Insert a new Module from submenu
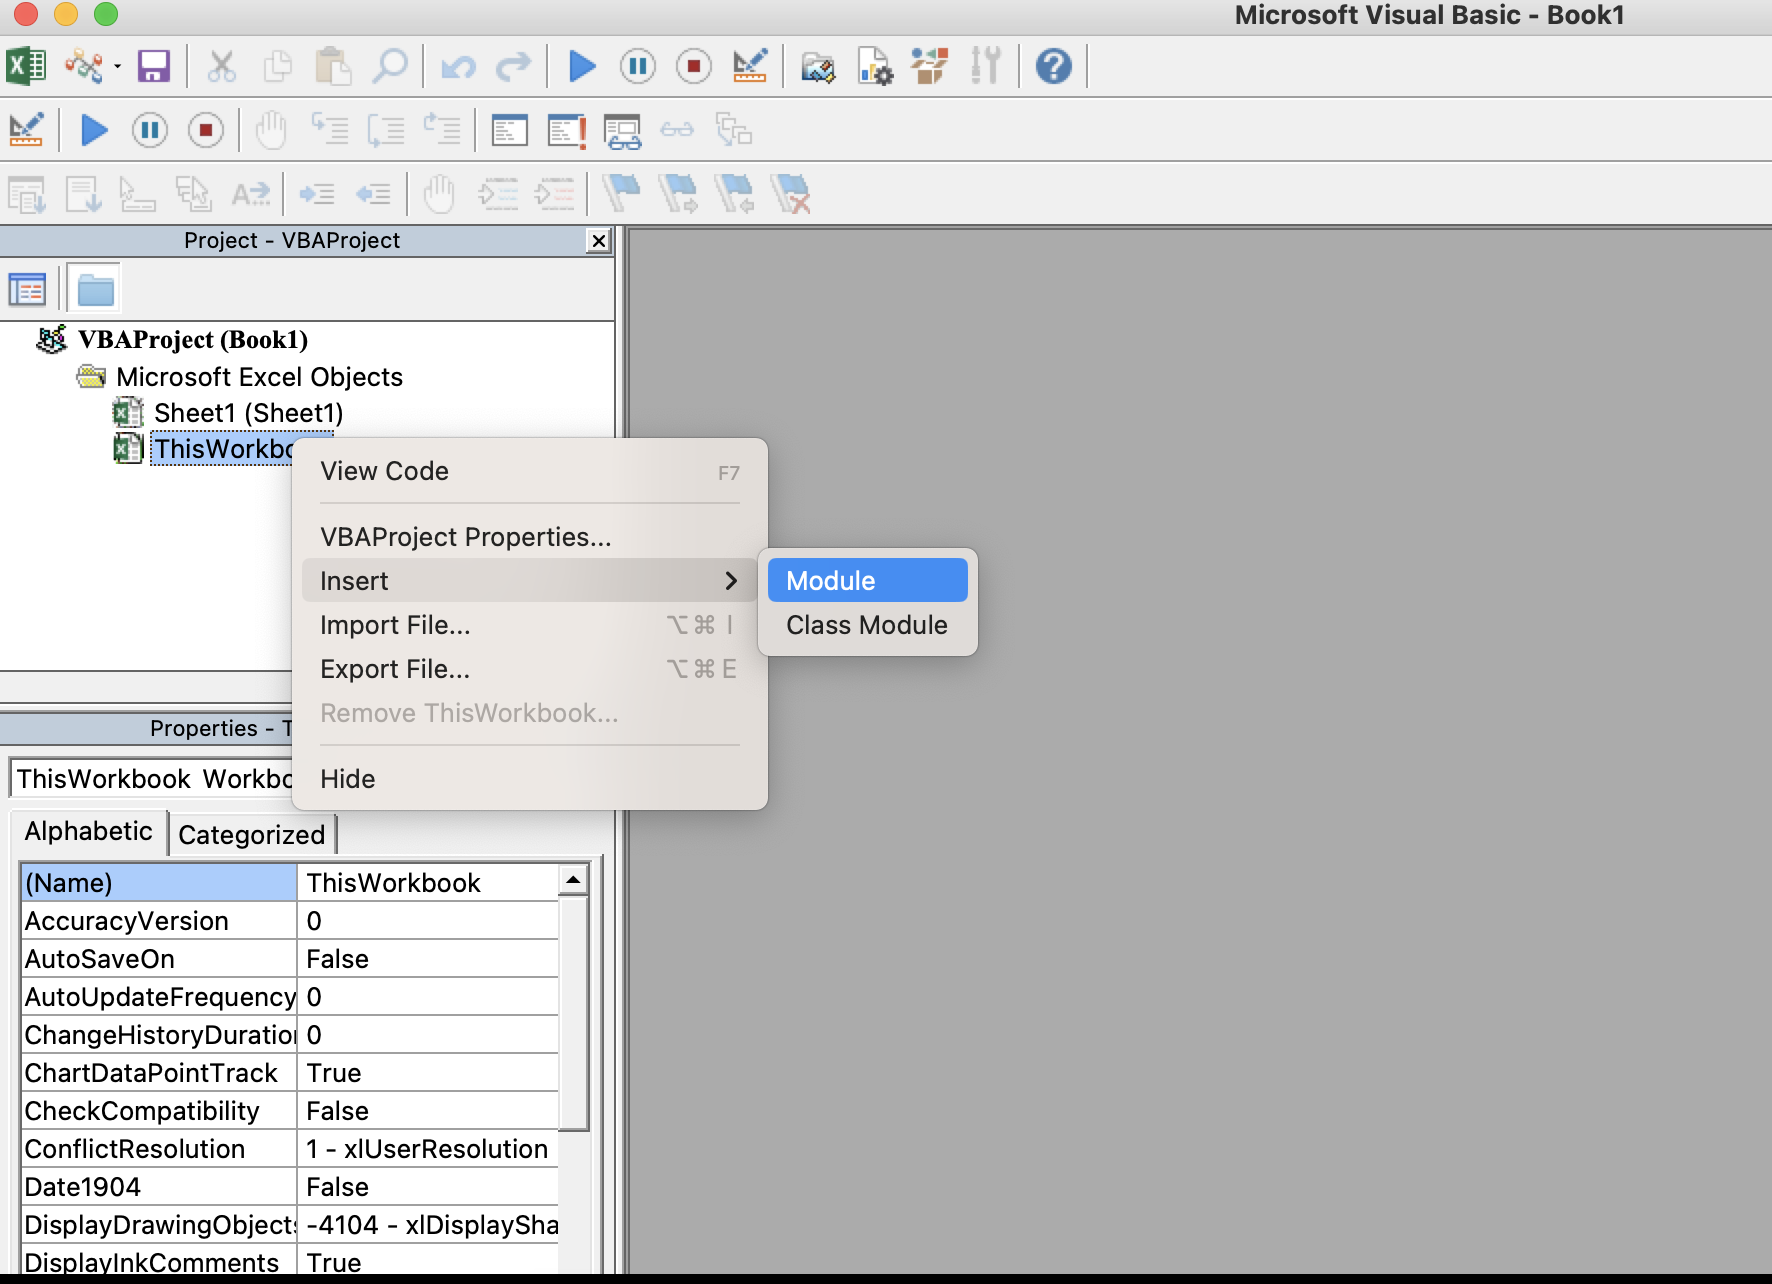 click(x=868, y=581)
